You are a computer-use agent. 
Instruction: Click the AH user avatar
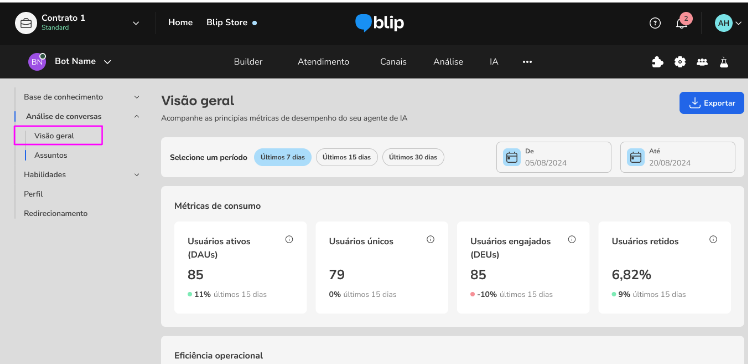(x=724, y=23)
